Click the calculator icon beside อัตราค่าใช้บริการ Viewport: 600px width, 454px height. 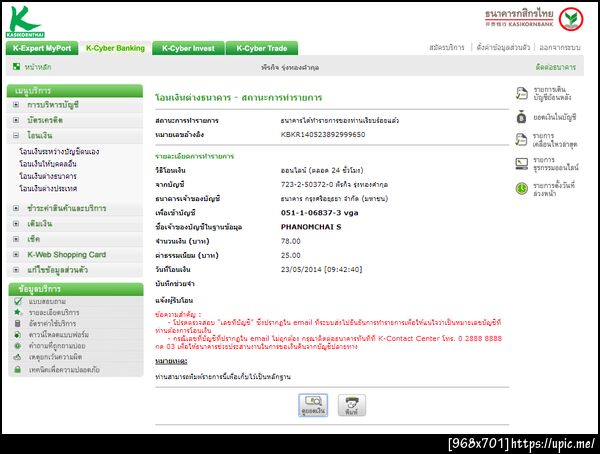[x=17, y=323]
